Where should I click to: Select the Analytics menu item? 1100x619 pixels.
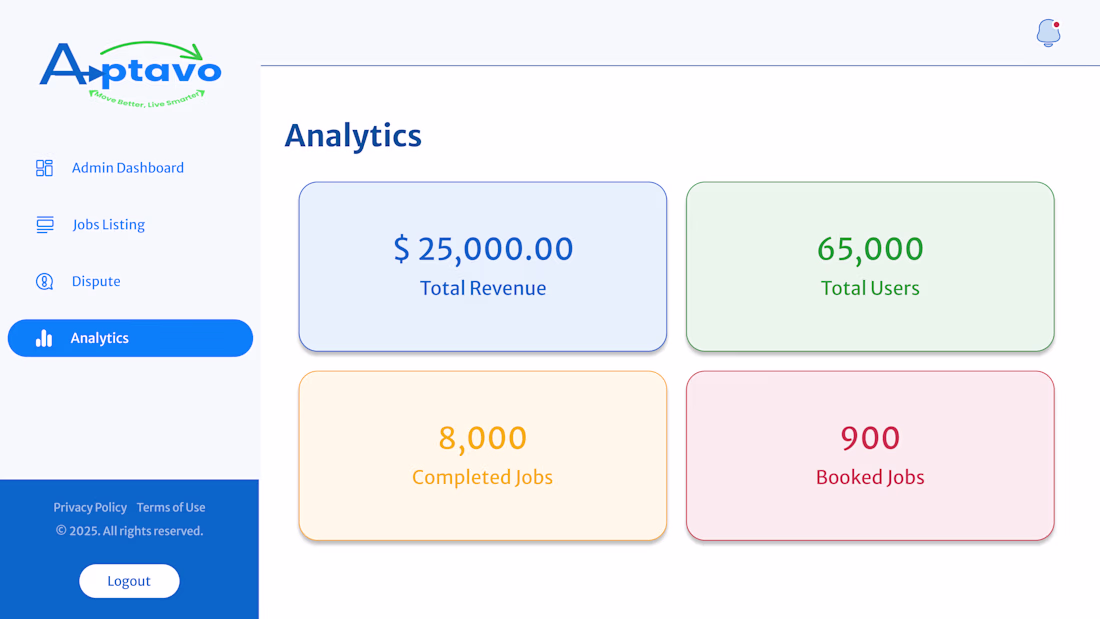[x=130, y=338]
